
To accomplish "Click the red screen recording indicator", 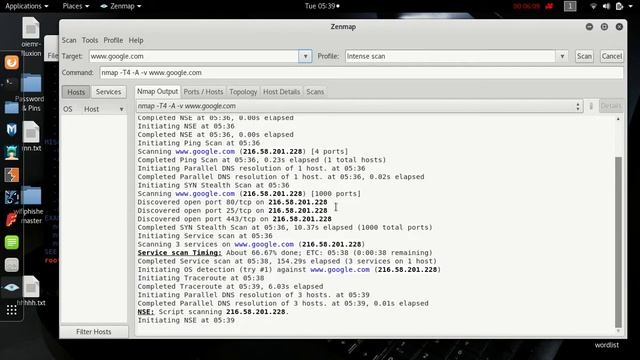I will [549, 6].
